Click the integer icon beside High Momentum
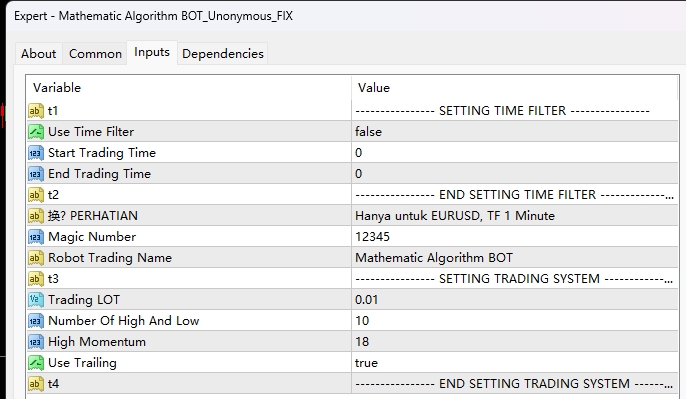 pyautogui.click(x=36, y=342)
